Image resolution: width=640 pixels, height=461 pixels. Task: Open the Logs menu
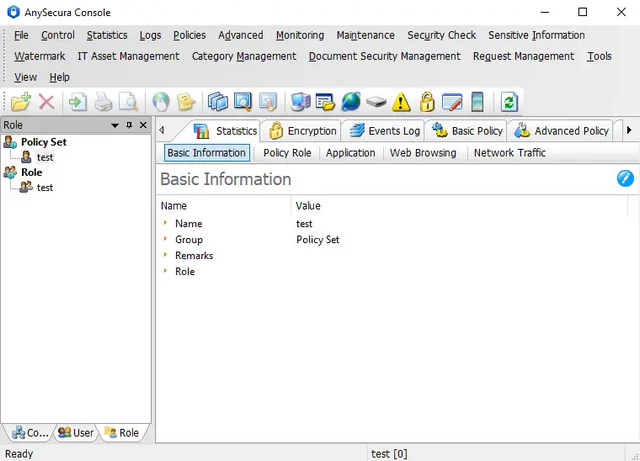coord(150,36)
